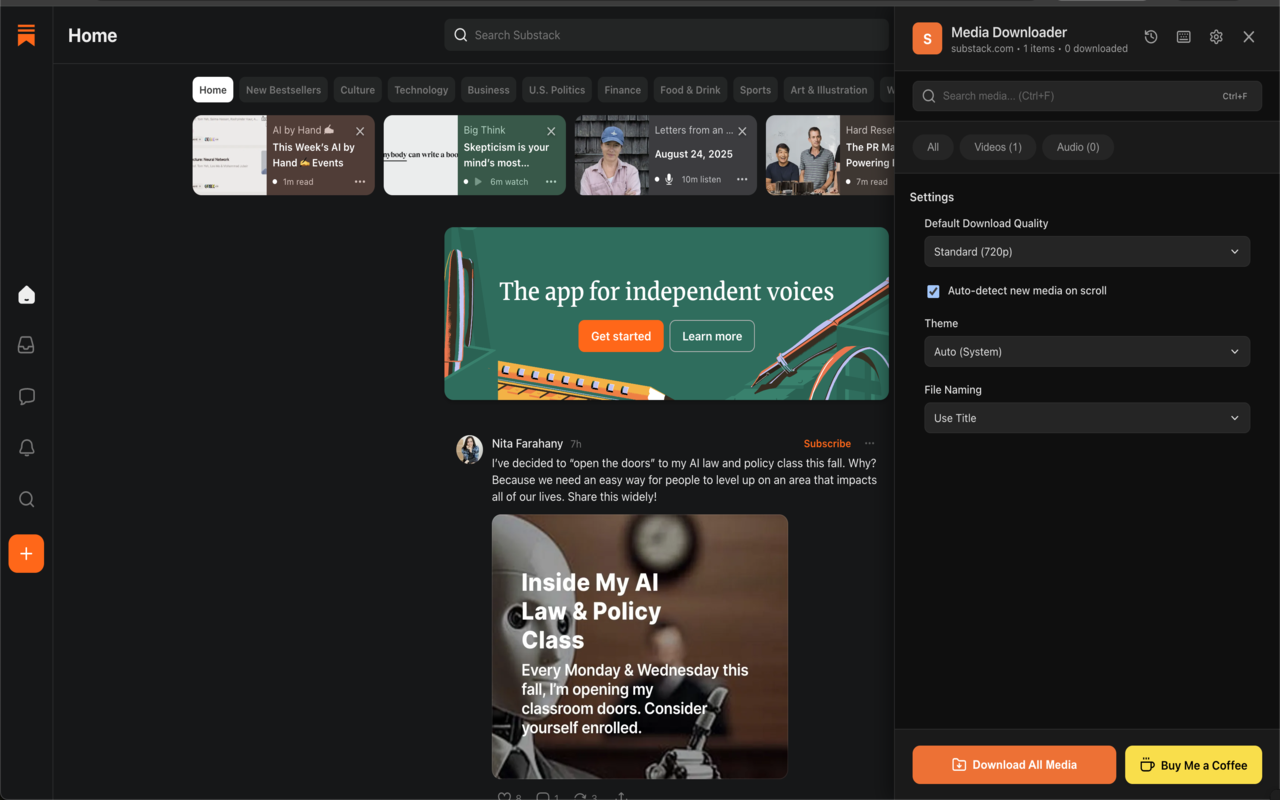Click the Get started button
Viewport: 1280px width, 800px height.
click(621, 336)
